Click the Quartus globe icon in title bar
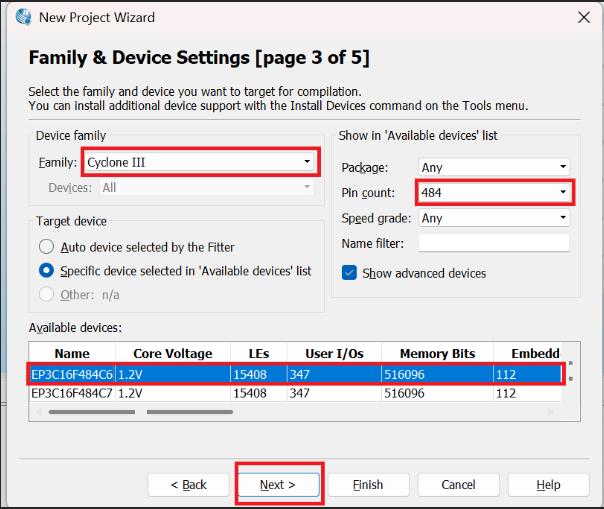604x509 pixels. coord(24,17)
